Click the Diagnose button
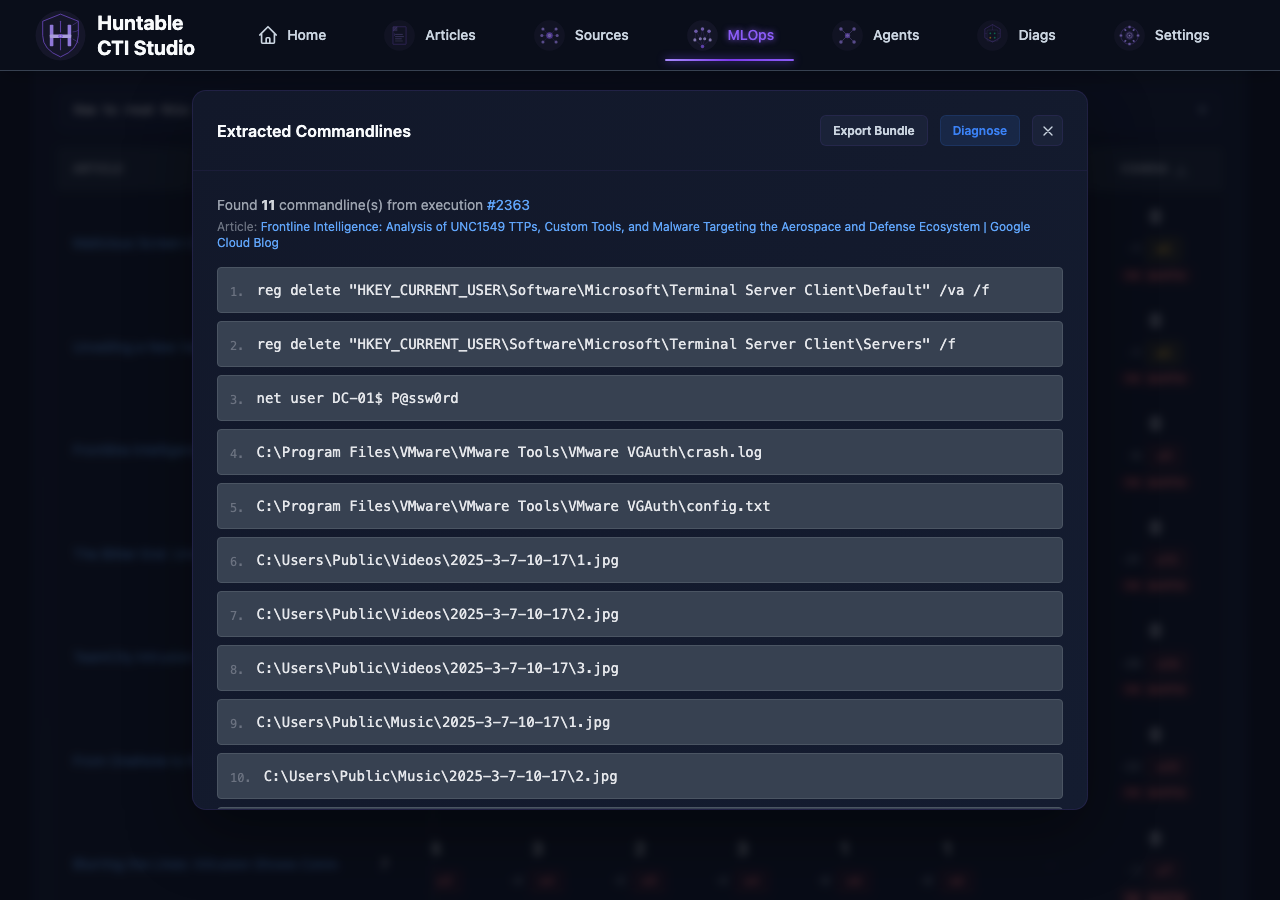 click(x=980, y=131)
